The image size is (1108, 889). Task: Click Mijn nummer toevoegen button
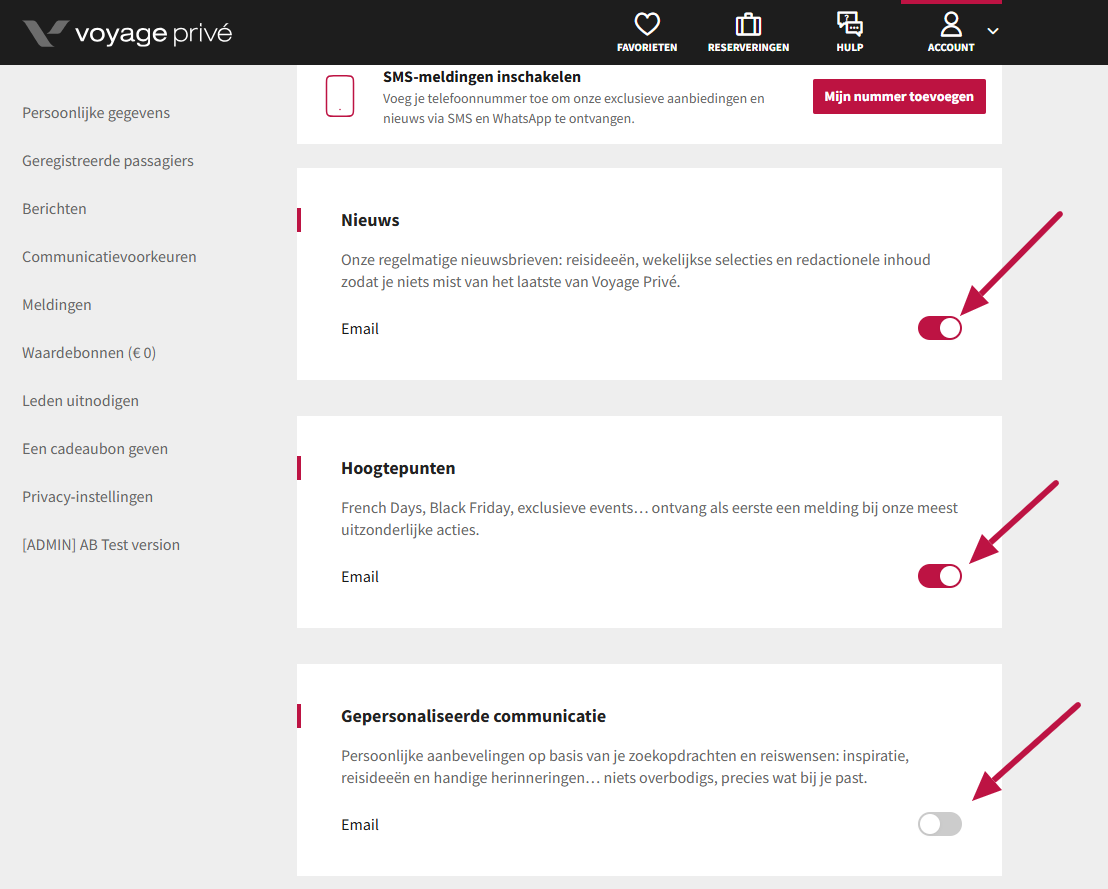[x=899, y=97]
